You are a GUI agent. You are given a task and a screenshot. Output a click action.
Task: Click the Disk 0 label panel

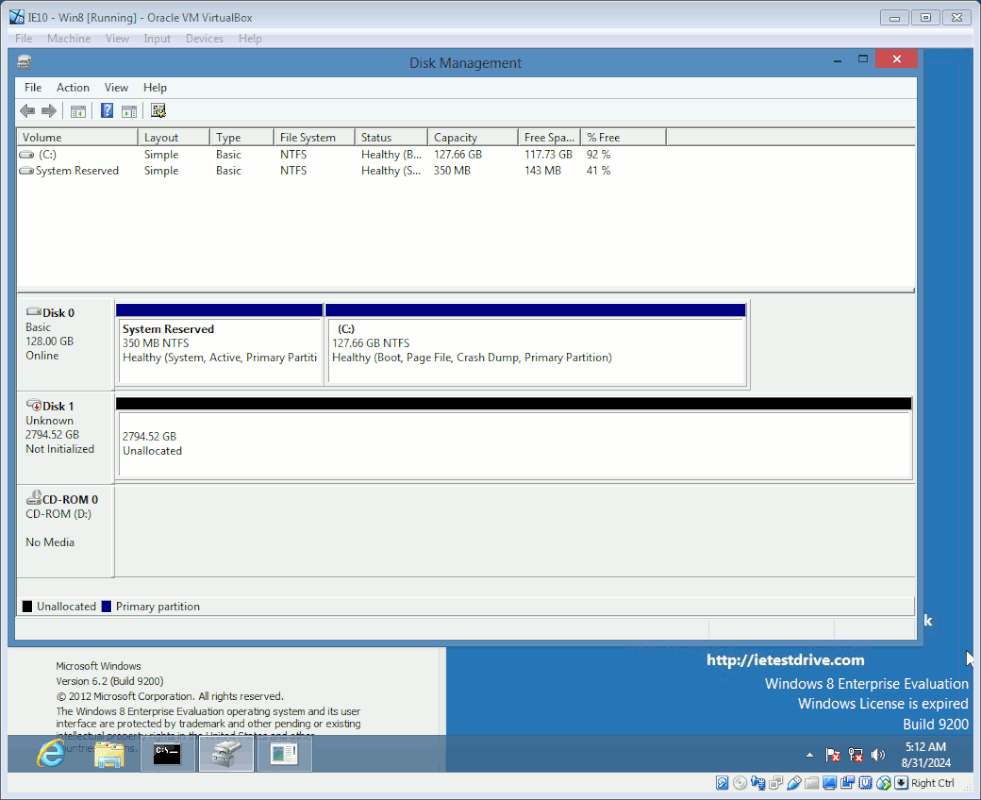[65, 344]
